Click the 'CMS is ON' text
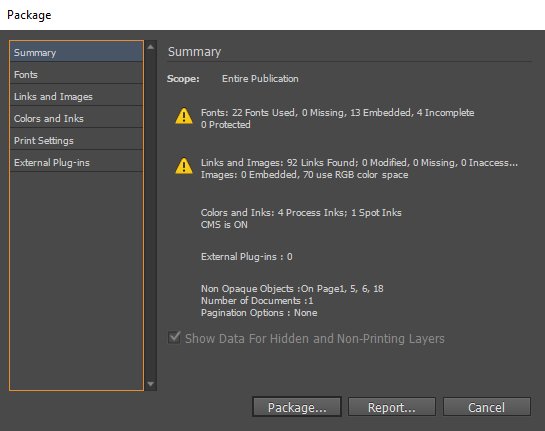 click(224, 225)
